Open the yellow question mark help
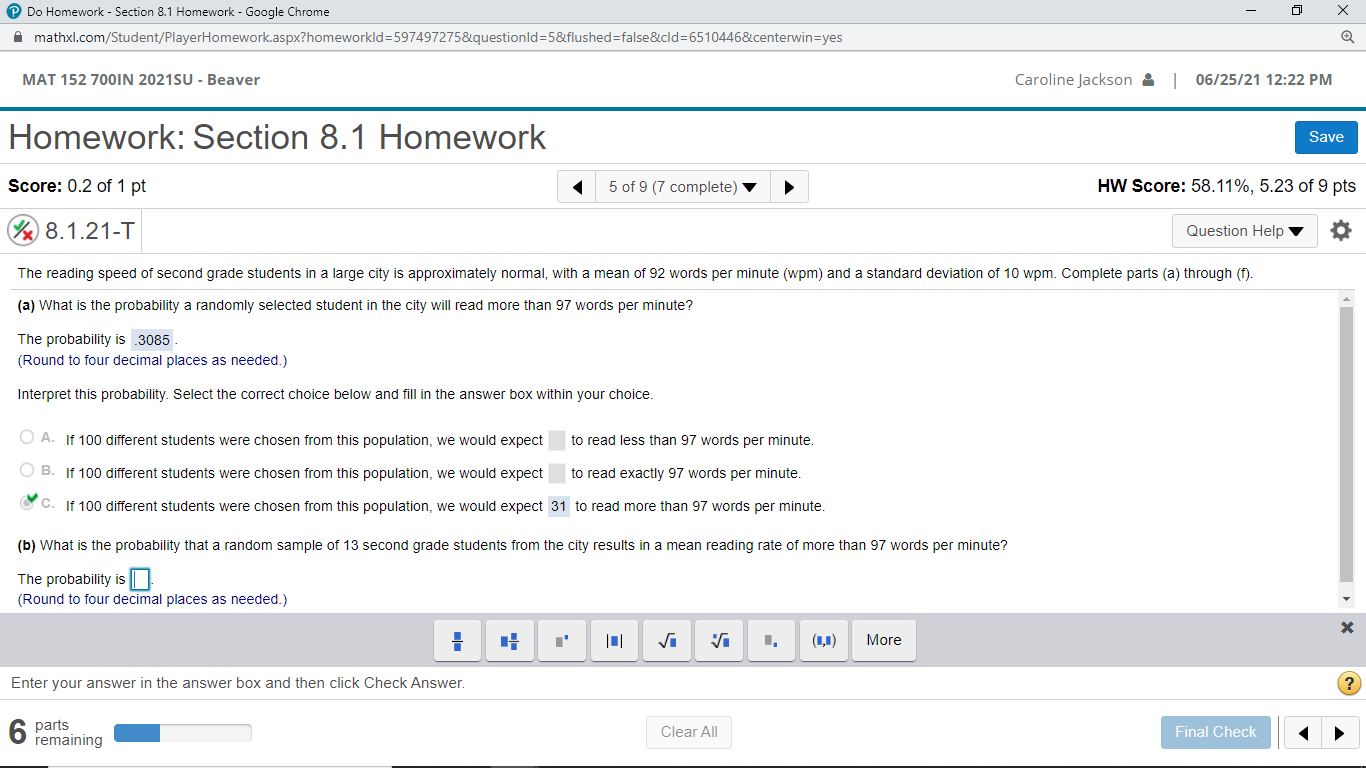The width and height of the screenshot is (1366, 768). point(1349,684)
